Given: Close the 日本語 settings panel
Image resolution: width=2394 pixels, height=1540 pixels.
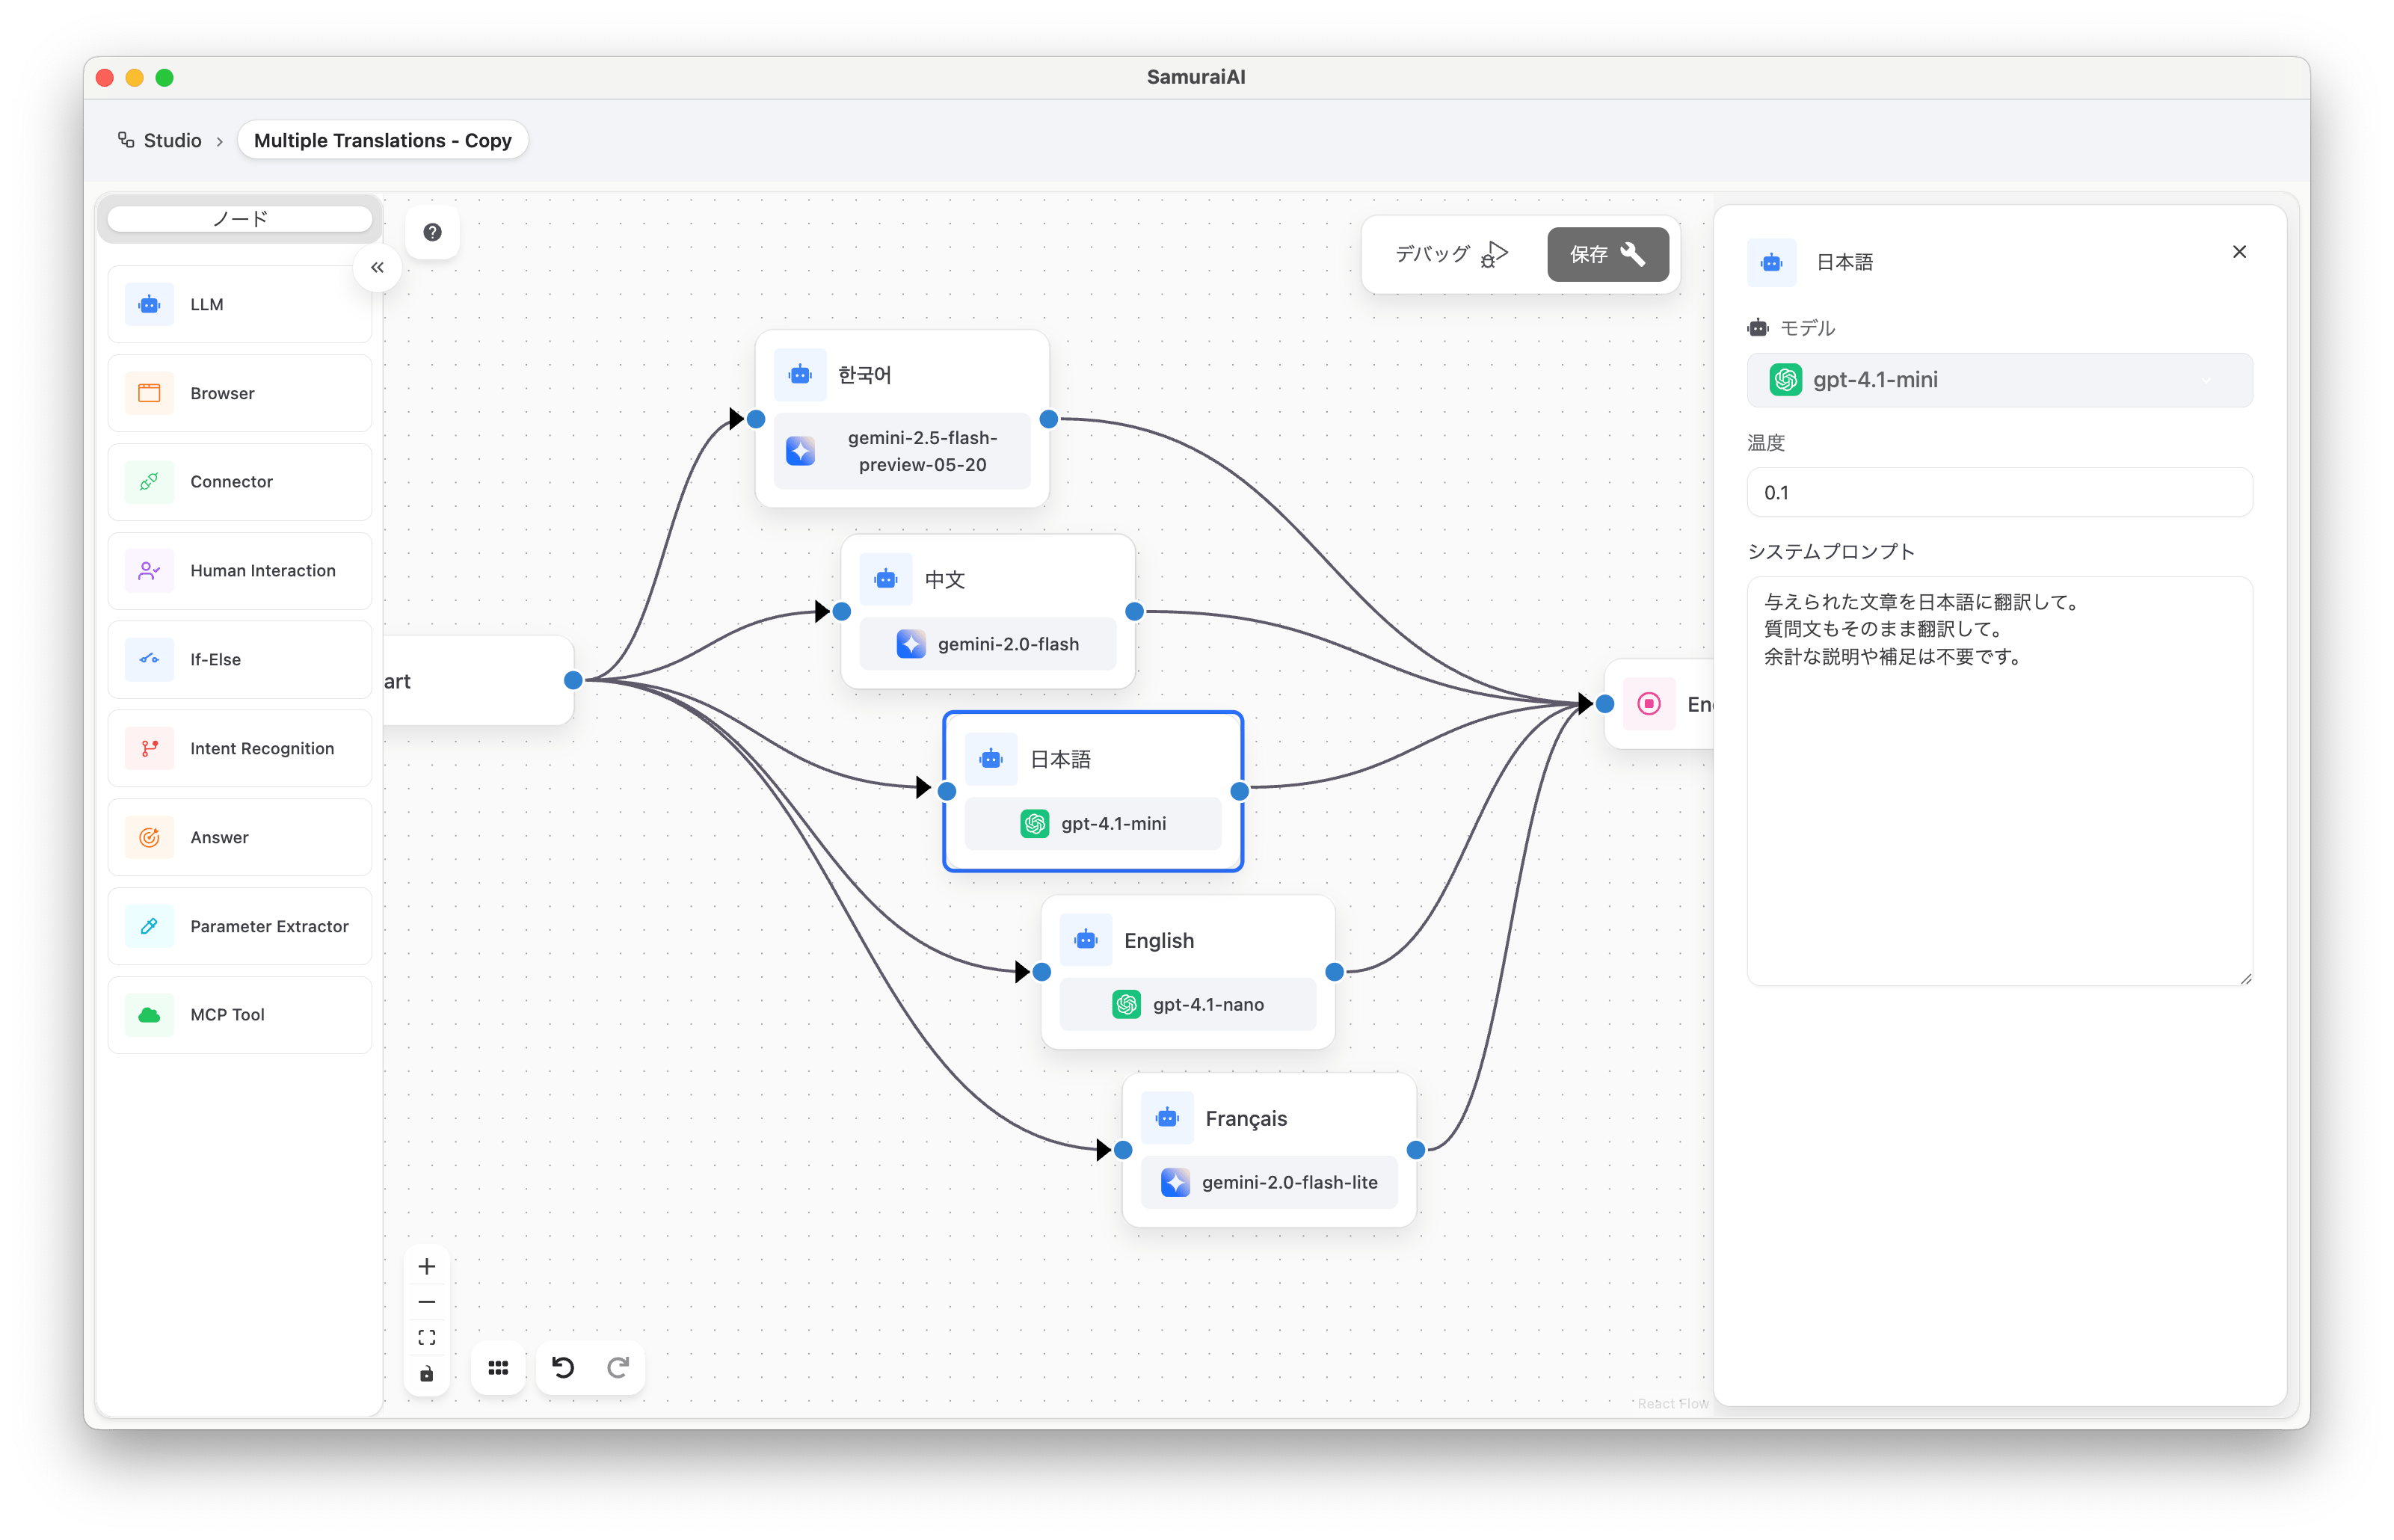Looking at the screenshot, I should pos(2239,252).
